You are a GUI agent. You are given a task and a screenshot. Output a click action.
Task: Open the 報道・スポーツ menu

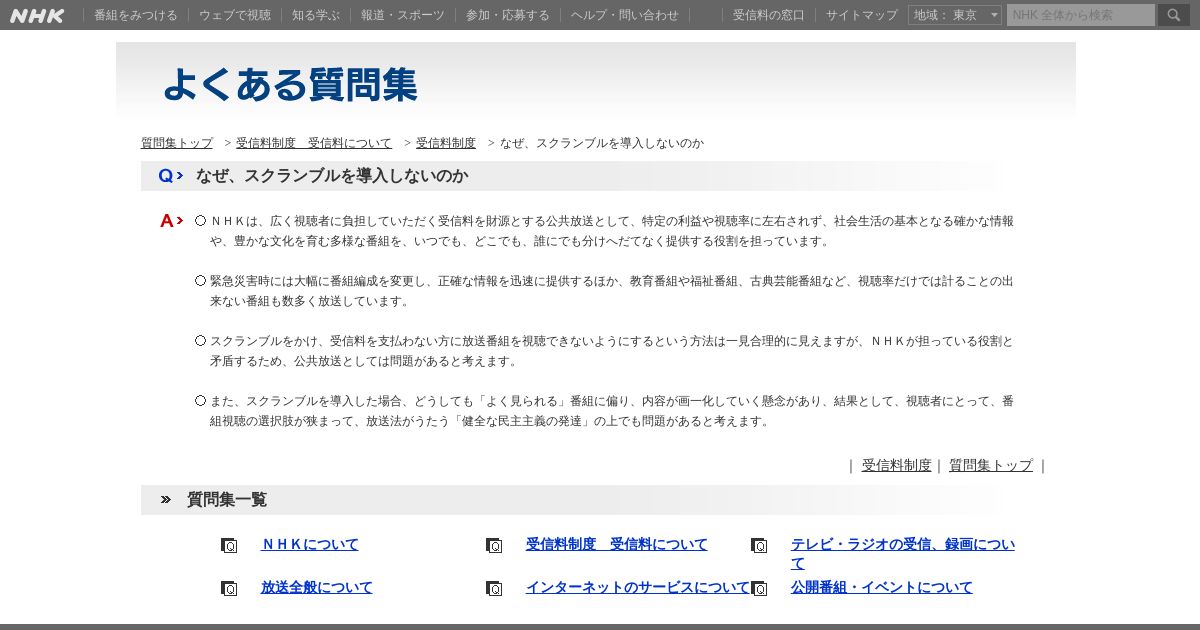click(403, 15)
